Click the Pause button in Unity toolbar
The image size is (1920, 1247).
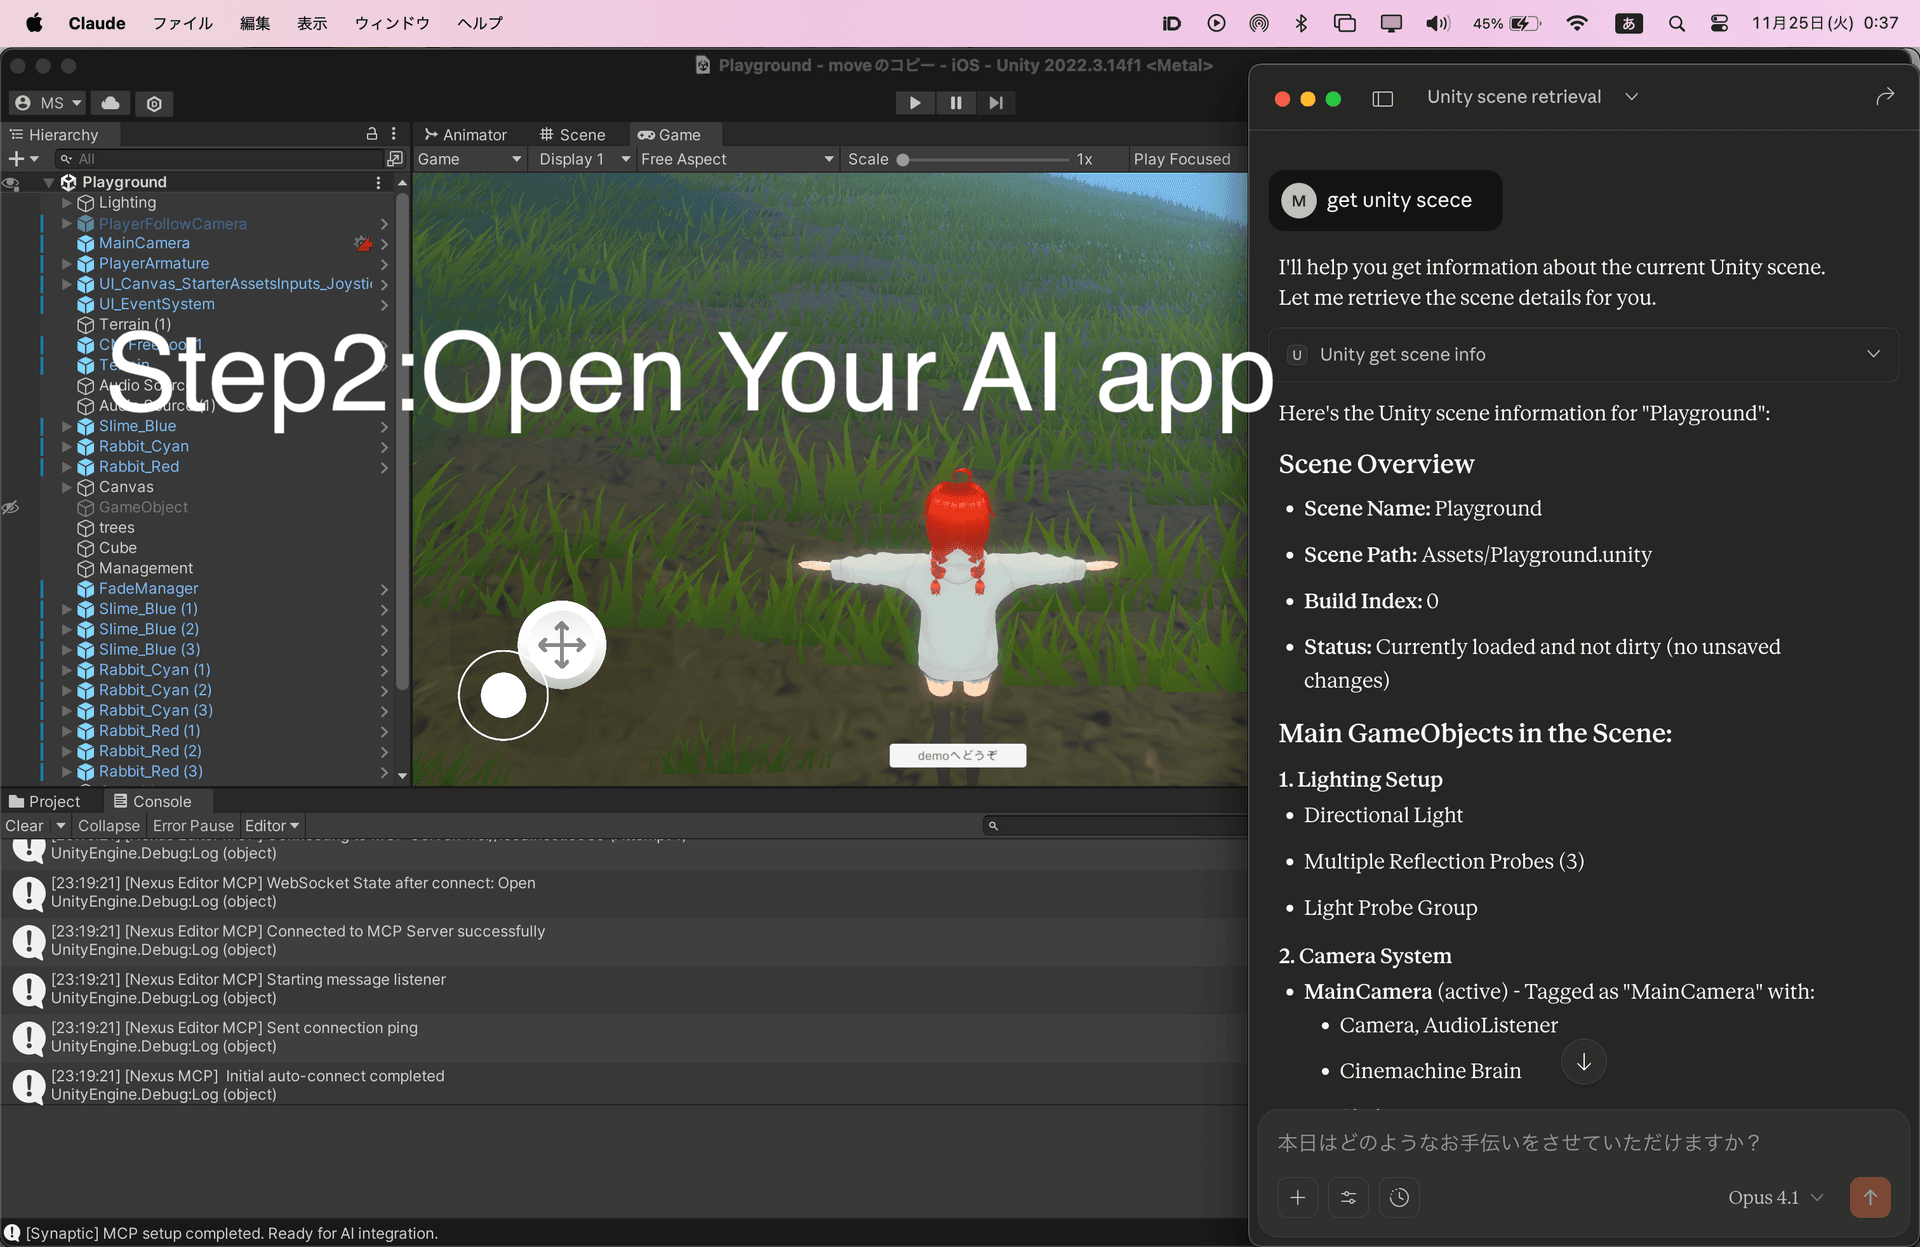tap(955, 102)
